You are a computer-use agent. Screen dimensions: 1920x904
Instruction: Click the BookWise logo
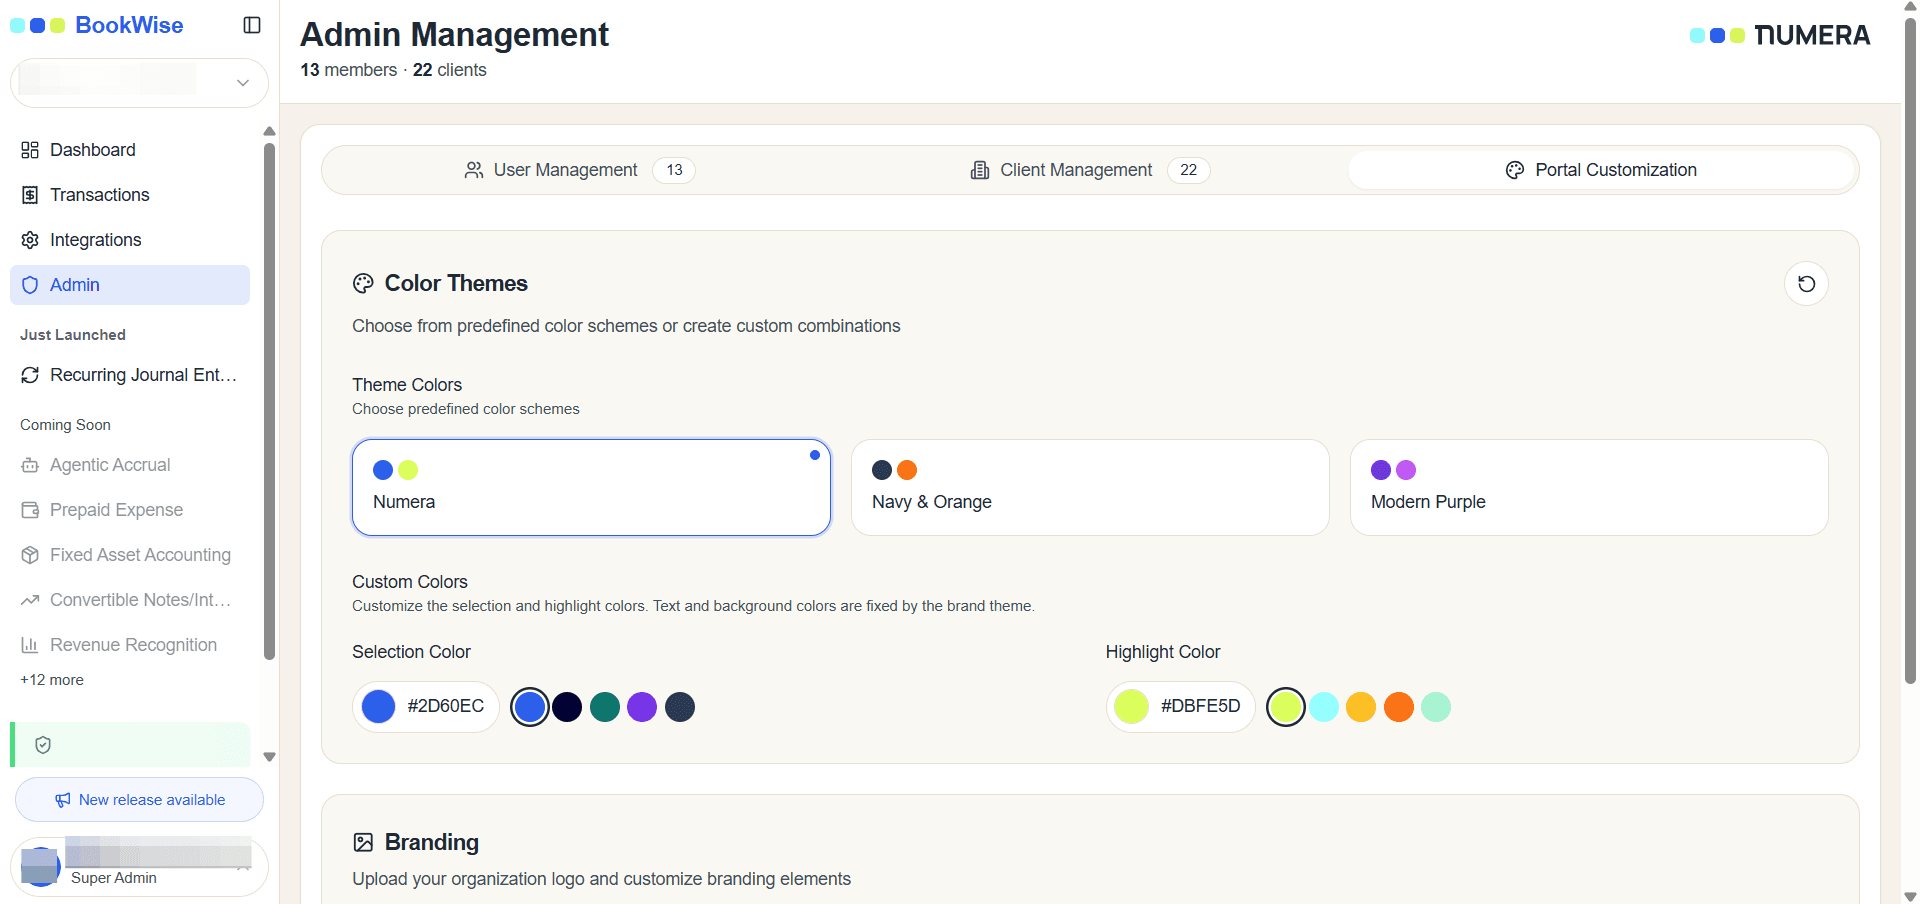pyautogui.click(x=97, y=25)
